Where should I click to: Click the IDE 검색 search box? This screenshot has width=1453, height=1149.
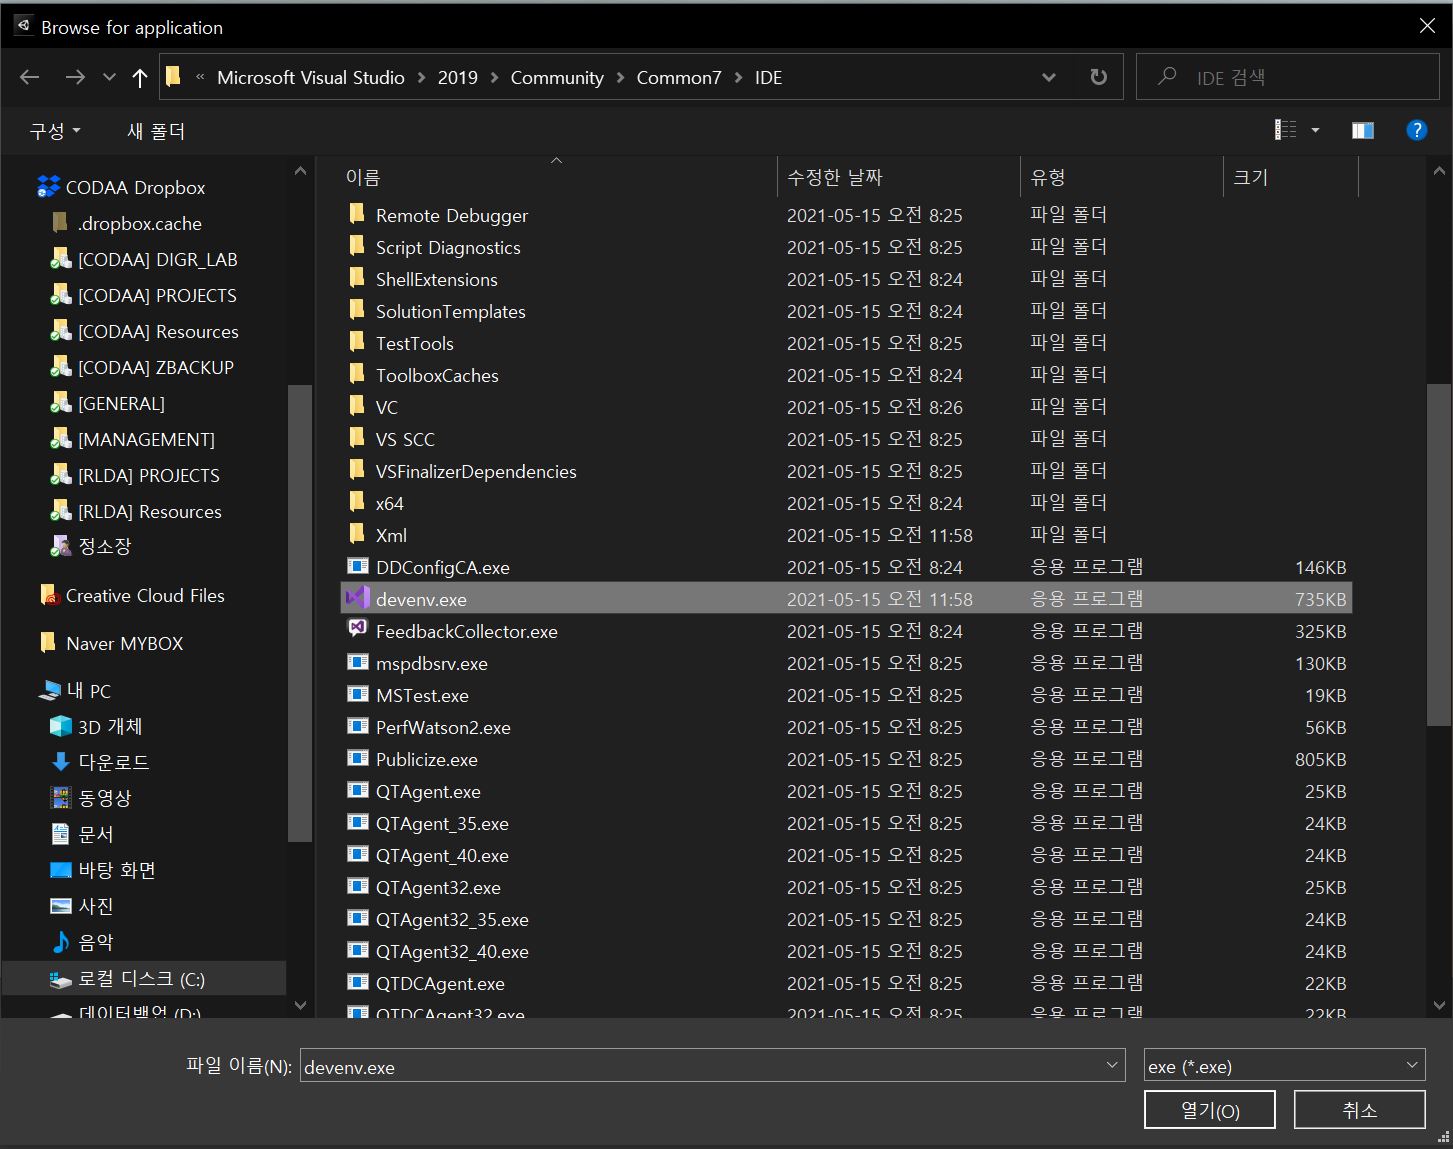click(x=1287, y=77)
